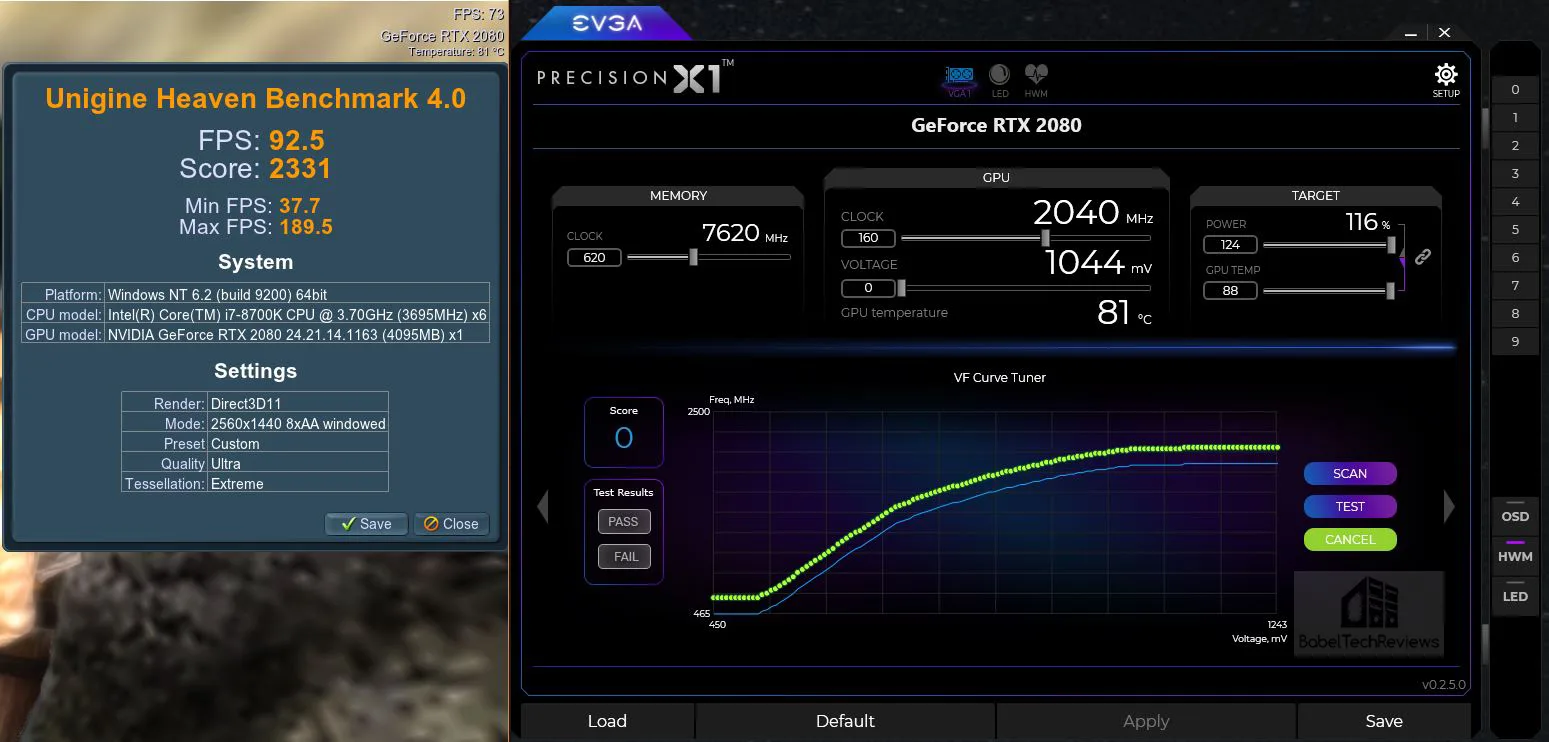Click the Score 2331 value in Heaven
This screenshot has height=742, width=1549.
(300, 169)
